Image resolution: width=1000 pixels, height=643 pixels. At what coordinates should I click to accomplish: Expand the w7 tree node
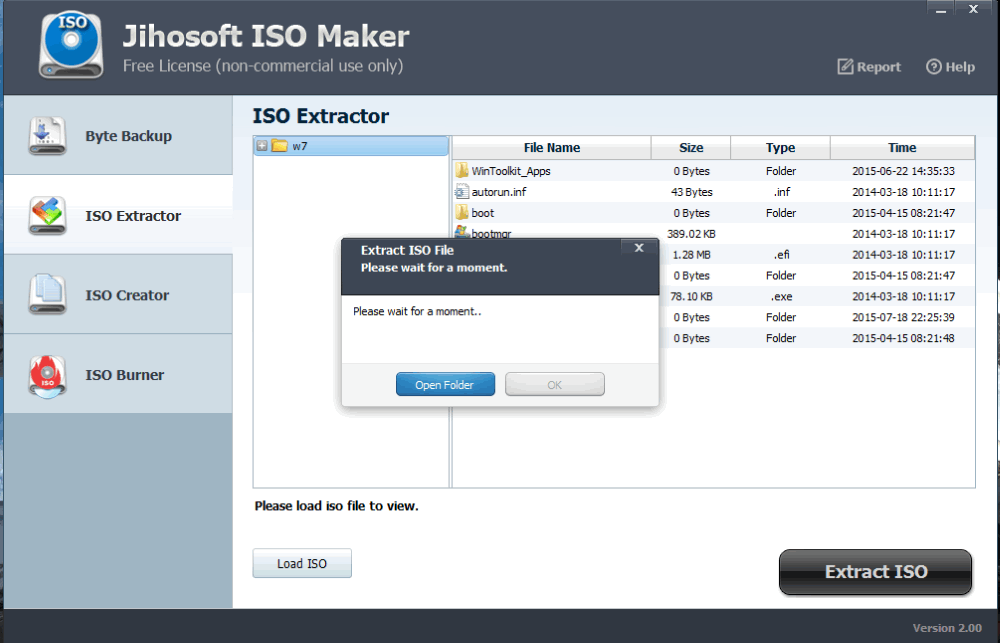262,146
